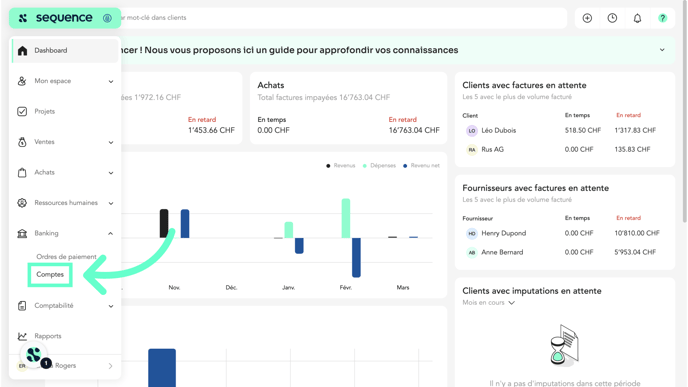
Task: Click Clients avec factures en attente title
Action: [x=524, y=85]
